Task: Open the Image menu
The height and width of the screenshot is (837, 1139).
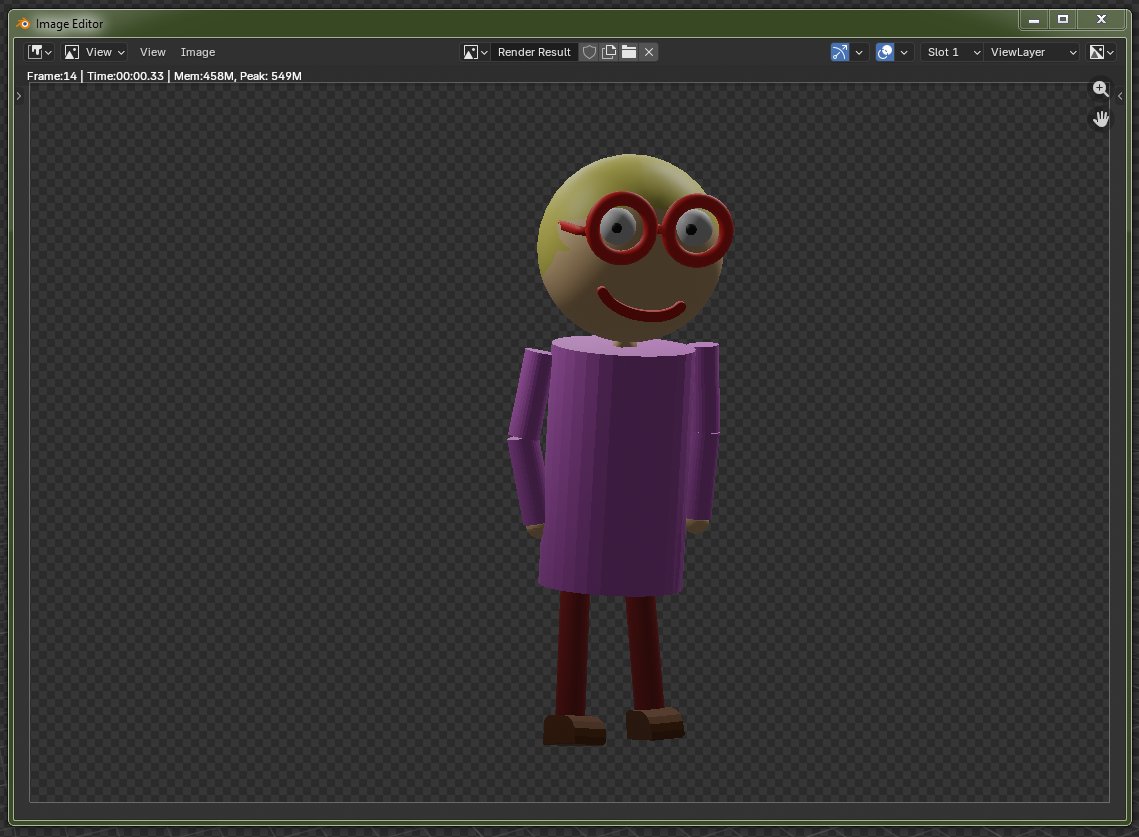Action: click(x=198, y=52)
